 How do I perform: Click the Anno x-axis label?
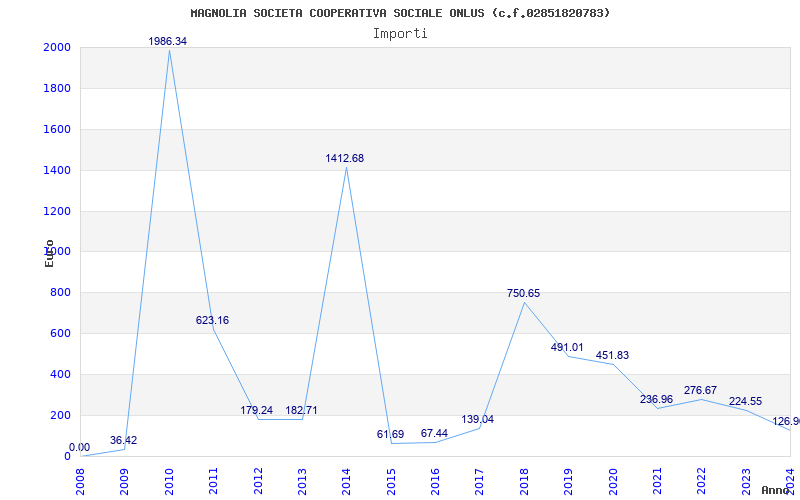click(776, 490)
